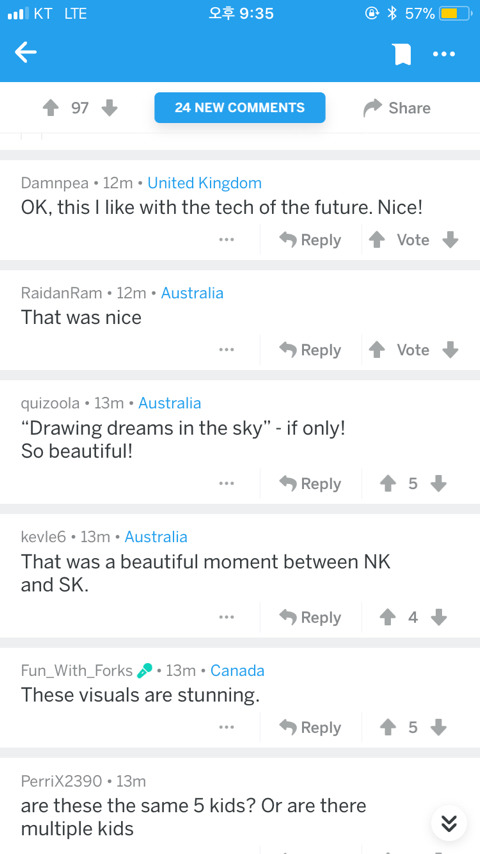Share this post
This screenshot has height=854, width=480.
(397, 108)
